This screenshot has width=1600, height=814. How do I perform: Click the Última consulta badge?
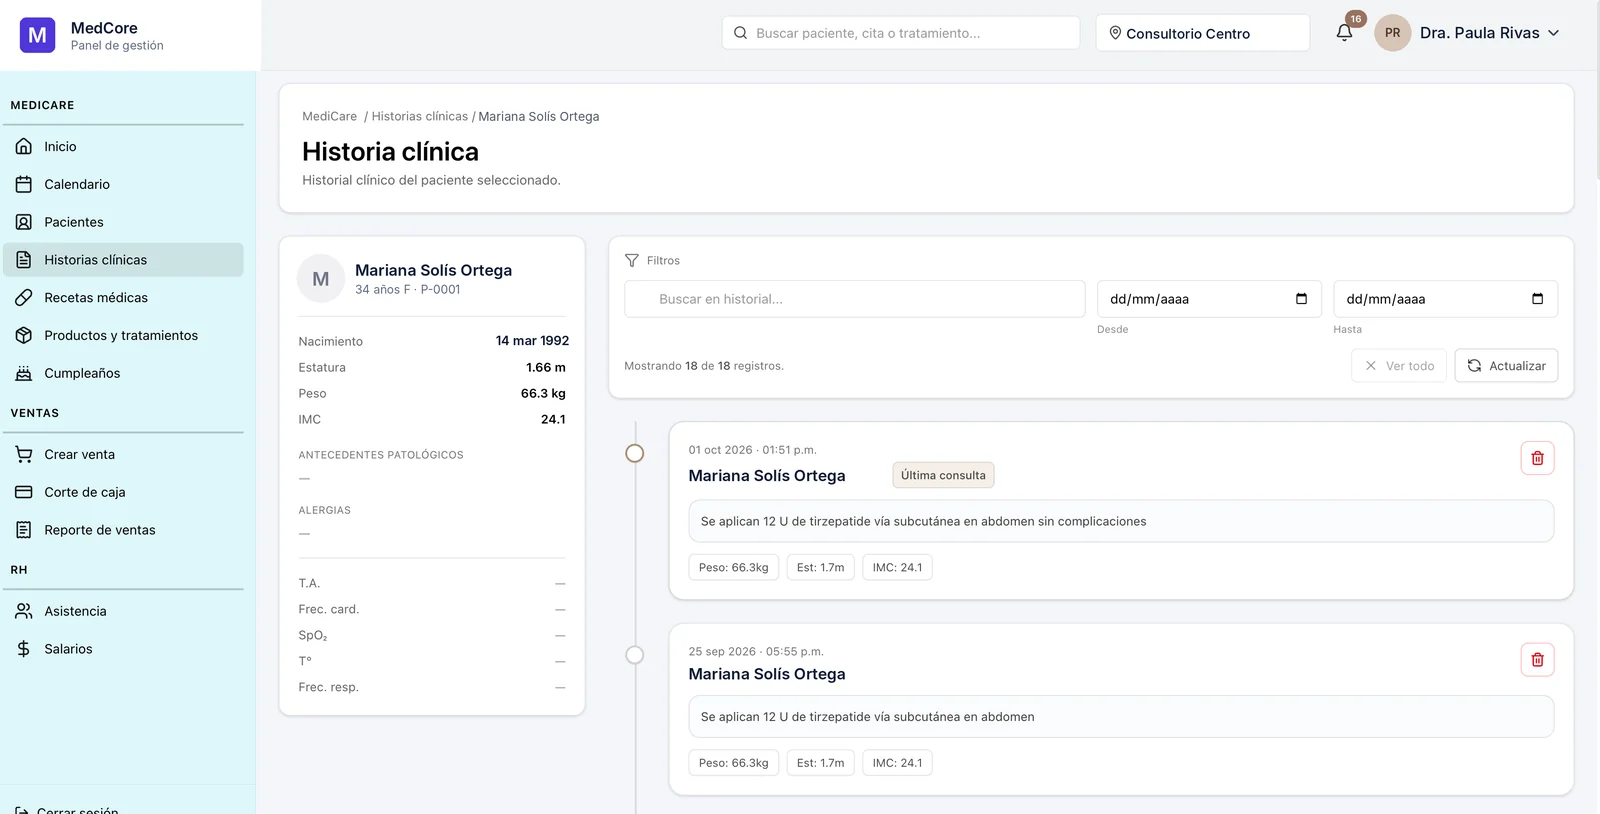coord(943,476)
